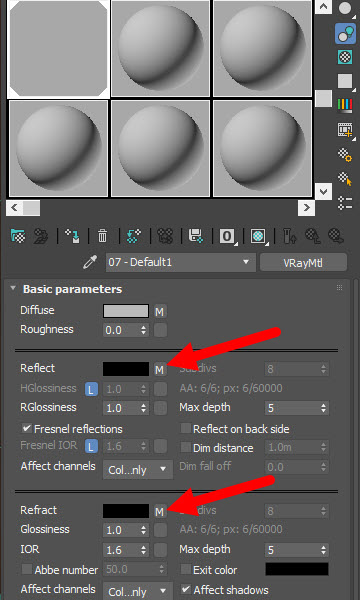Enable the Dim distance checkbox

click(186, 447)
